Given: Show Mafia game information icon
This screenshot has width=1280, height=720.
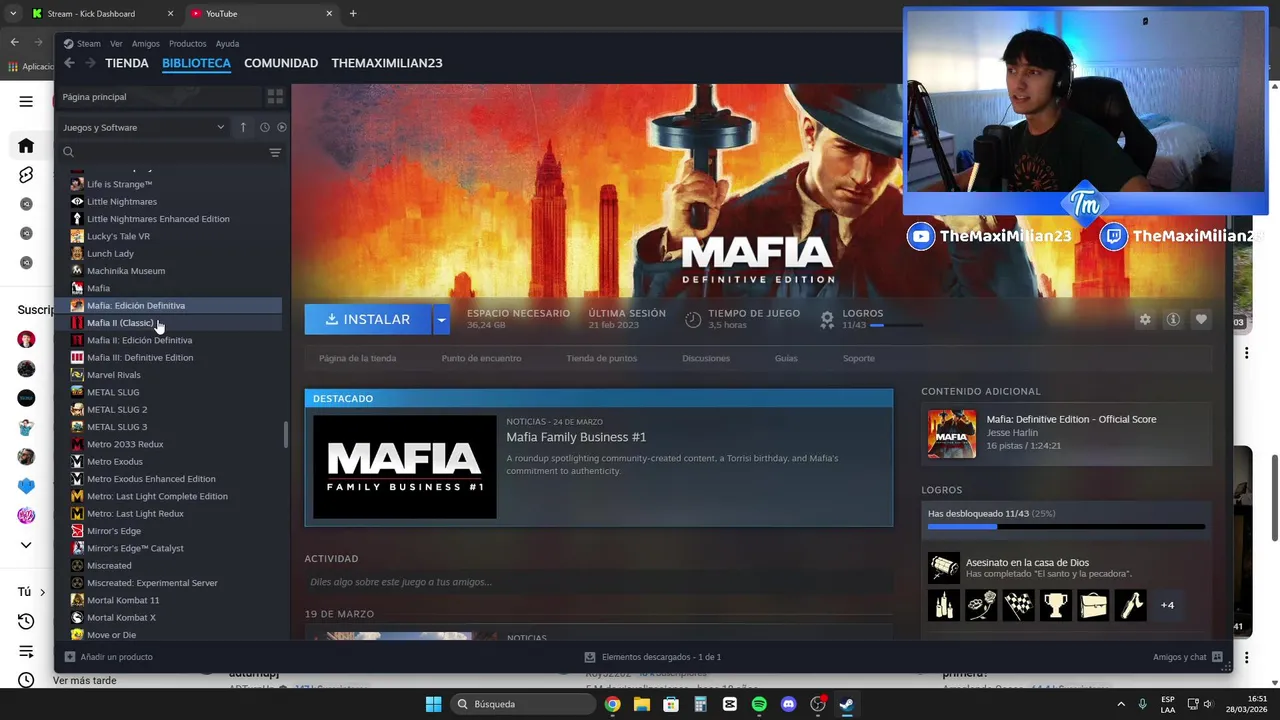Looking at the screenshot, I should pos(1173,319).
